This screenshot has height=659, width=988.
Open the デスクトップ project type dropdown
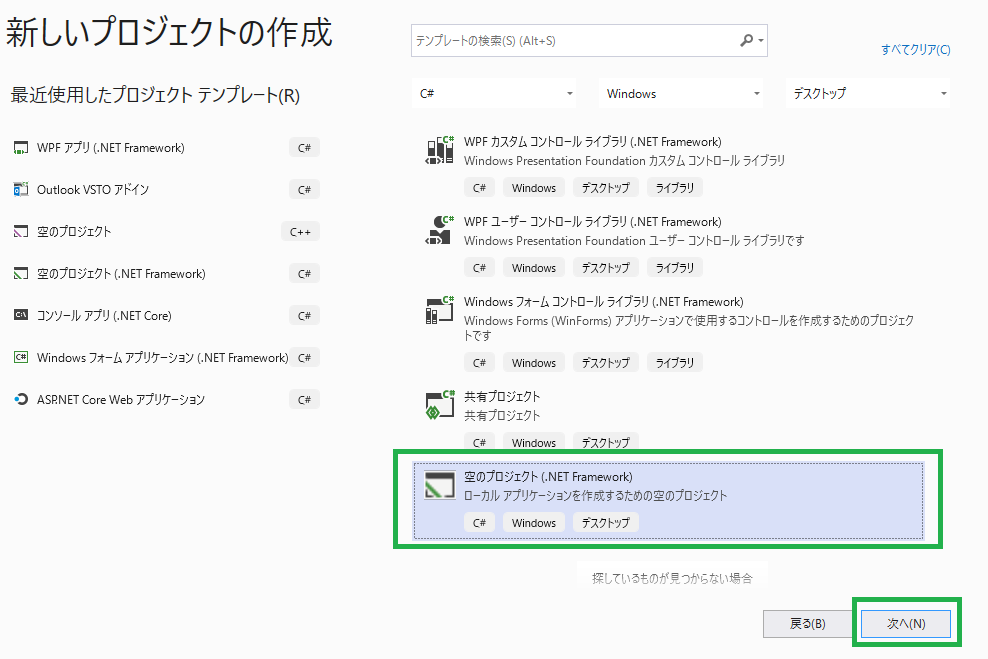point(868,93)
